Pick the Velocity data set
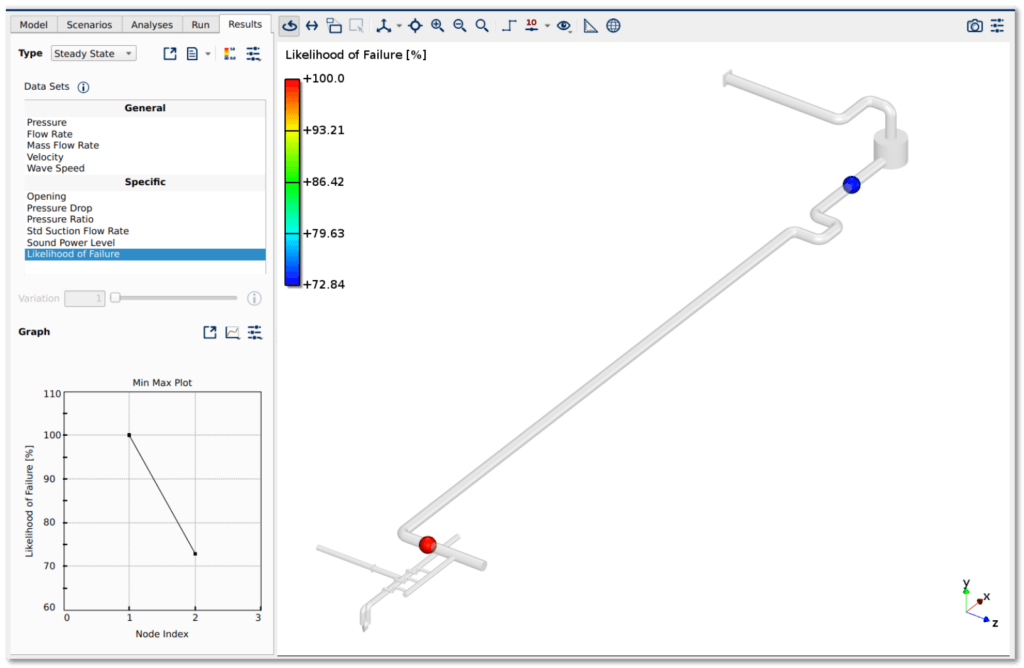Screen dimensions: 1024x668 coord(145,157)
